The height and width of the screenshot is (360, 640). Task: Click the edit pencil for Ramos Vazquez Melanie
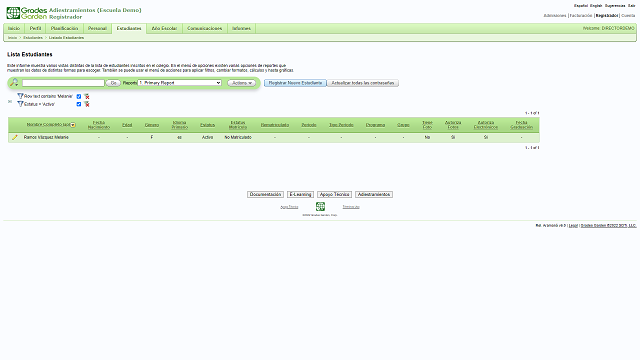[x=15, y=138]
